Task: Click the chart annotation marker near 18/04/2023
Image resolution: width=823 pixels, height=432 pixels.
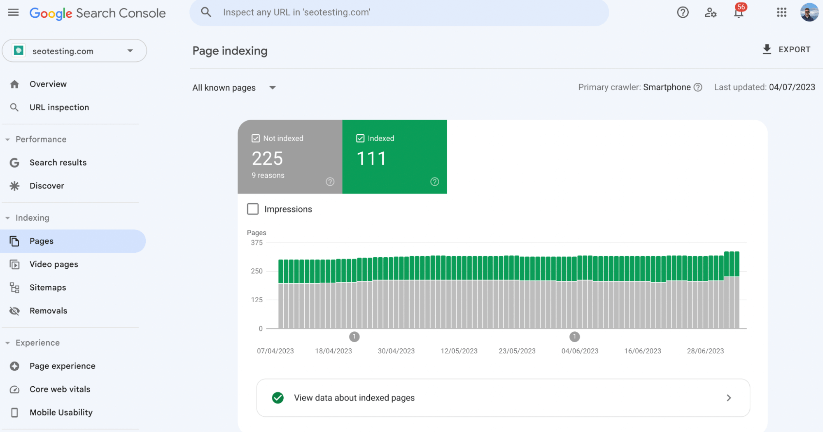Action: coord(354,337)
